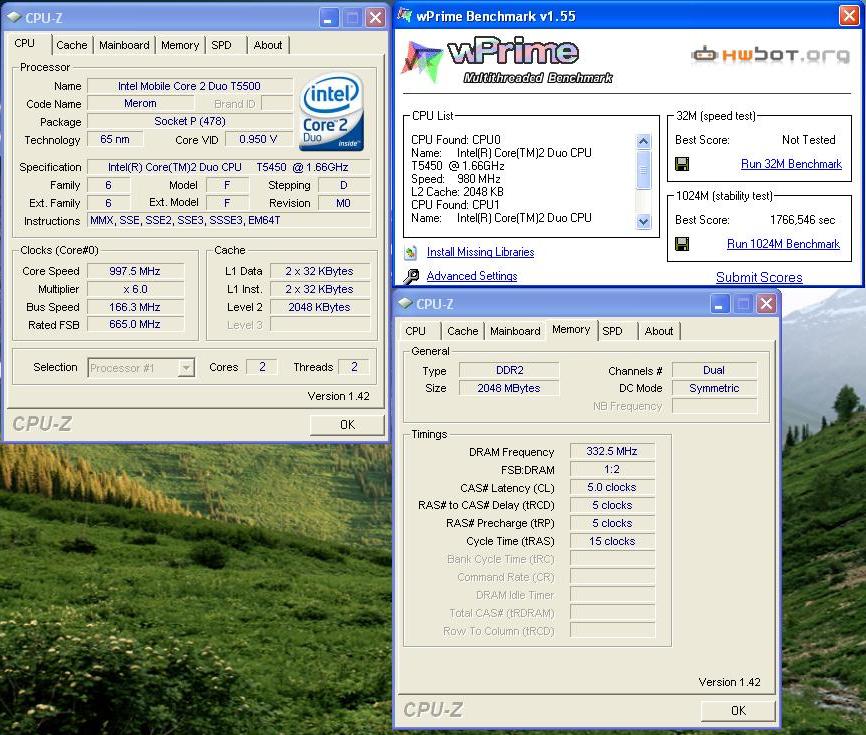866x735 pixels.
Task: Start the Run 1024M Benchmark link
Action: (x=783, y=244)
